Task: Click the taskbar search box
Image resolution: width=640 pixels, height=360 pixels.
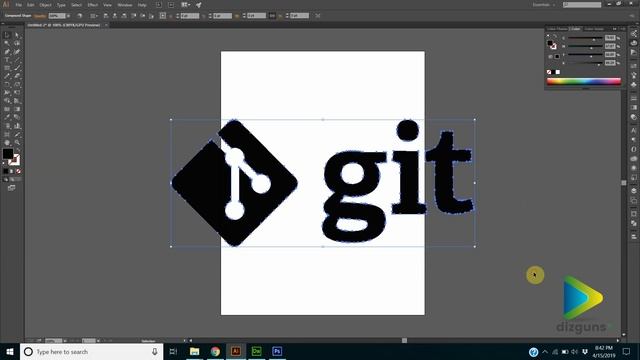Action: 91,351
